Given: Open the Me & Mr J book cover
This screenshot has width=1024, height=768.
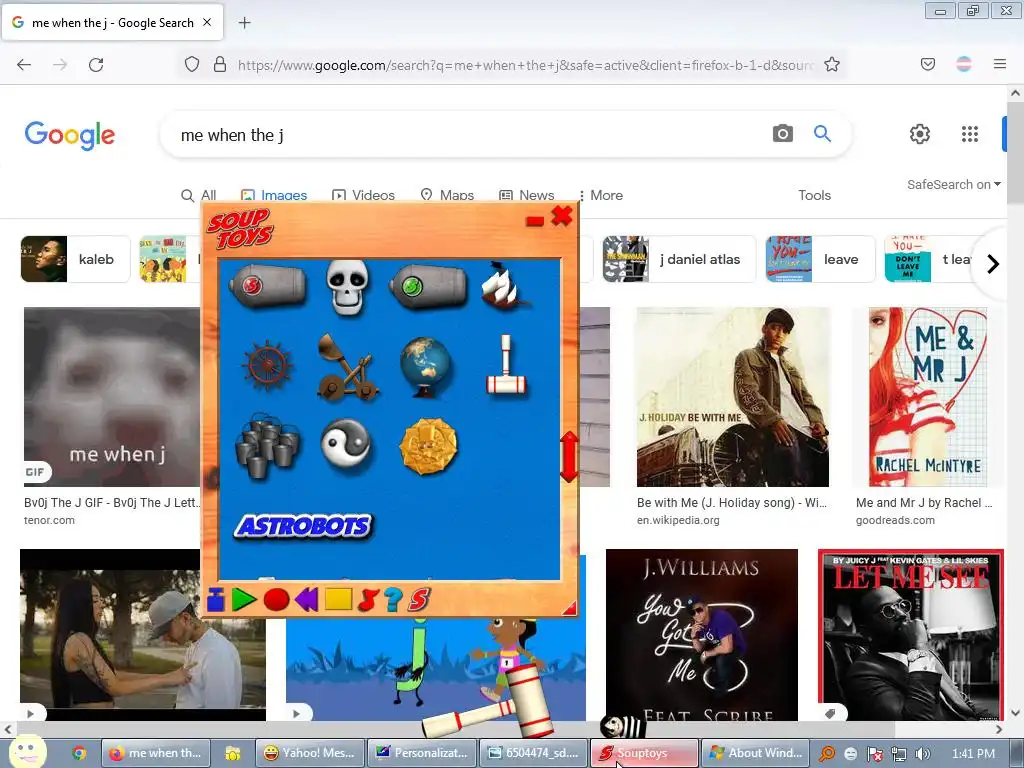Looking at the screenshot, I should pos(928,397).
